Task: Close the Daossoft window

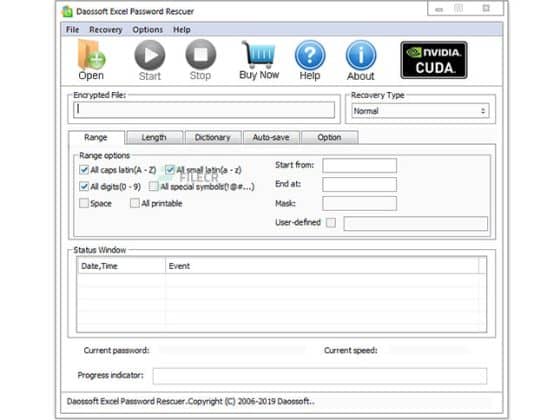Action: tap(486, 8)
